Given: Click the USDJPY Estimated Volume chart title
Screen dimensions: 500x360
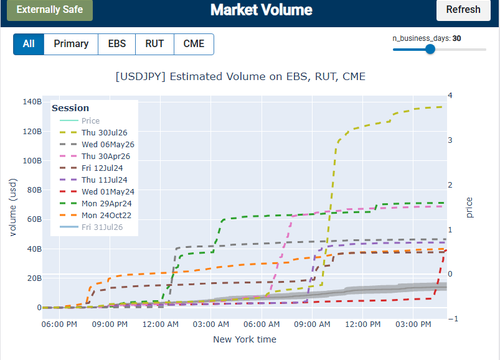Looking at the screenshot, I should click(240, 76).
